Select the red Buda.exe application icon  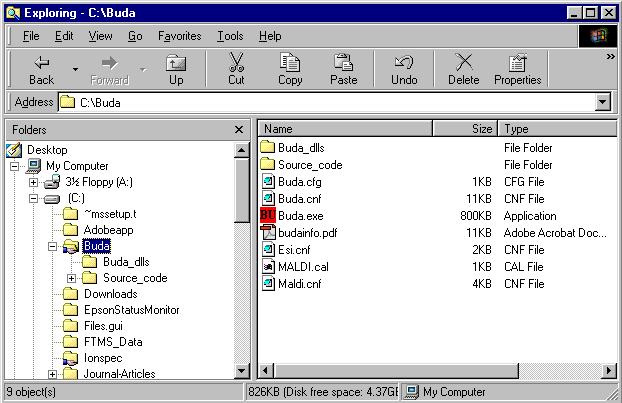tap(268, 215)
